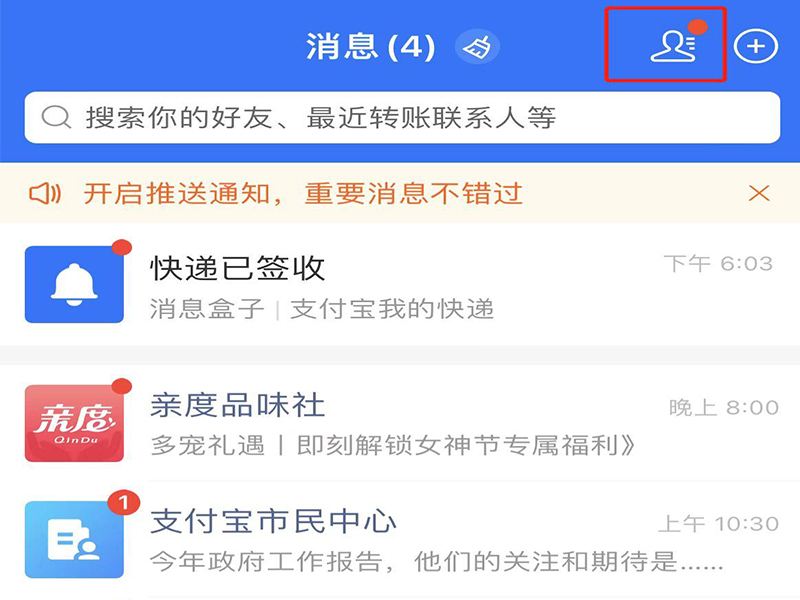Image resolution: width=800 pixels, height=600 pixels.
Task: Open the contacts icon with red dot
Action: coord(673,46)
